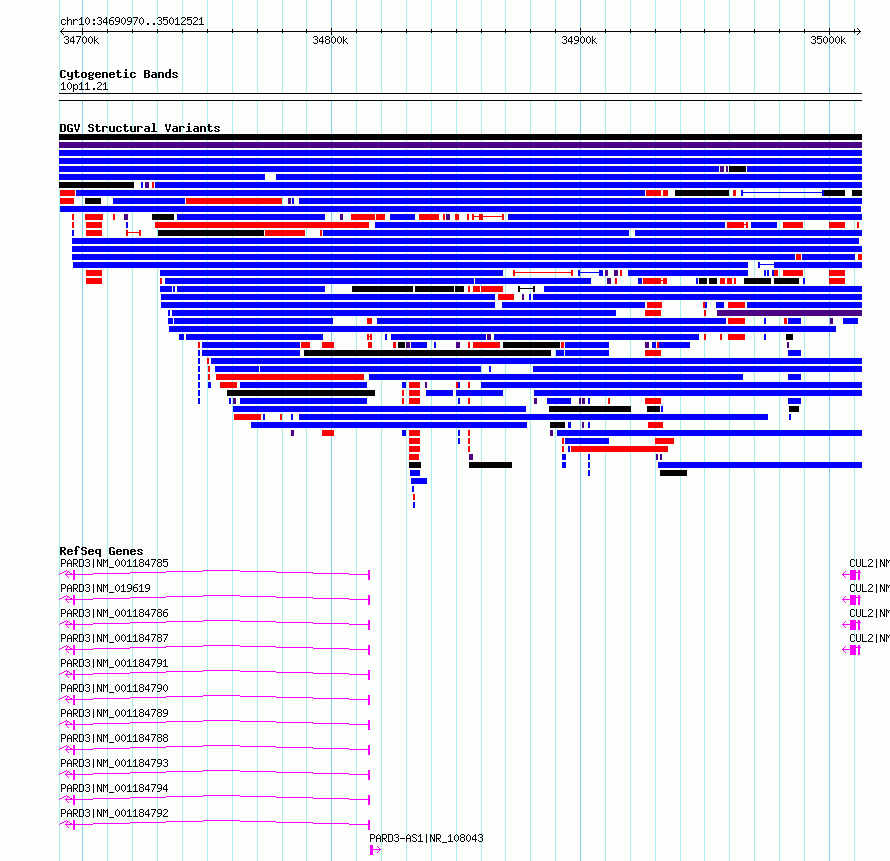Click the PARD3|NM_001184788 transcript label
The height and width of the screenshot is (861, 890).
pos(114,738)
